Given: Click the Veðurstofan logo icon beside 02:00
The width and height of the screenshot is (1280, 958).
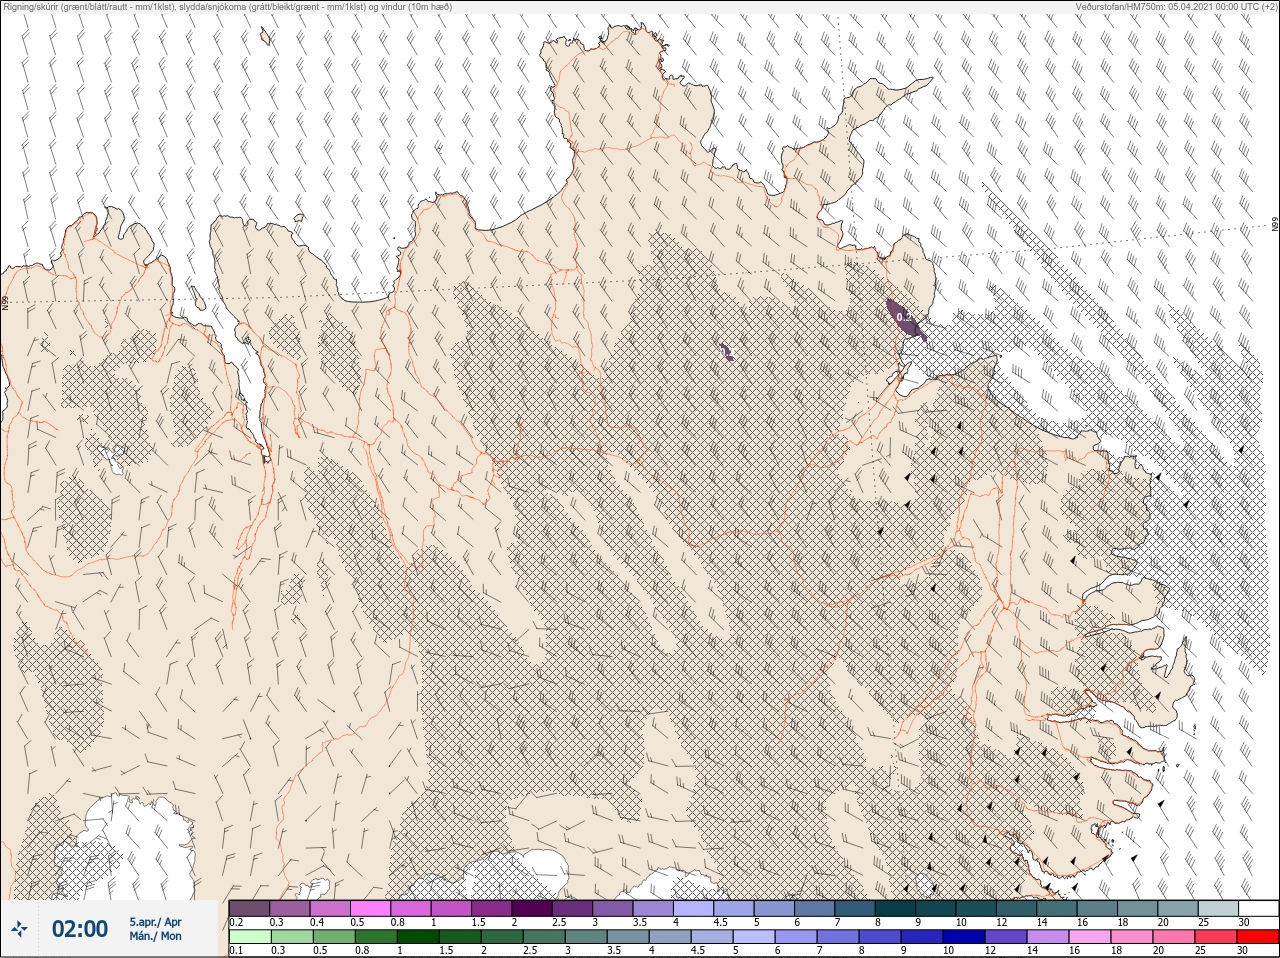Looking at the screenshot, I should 18,930.
